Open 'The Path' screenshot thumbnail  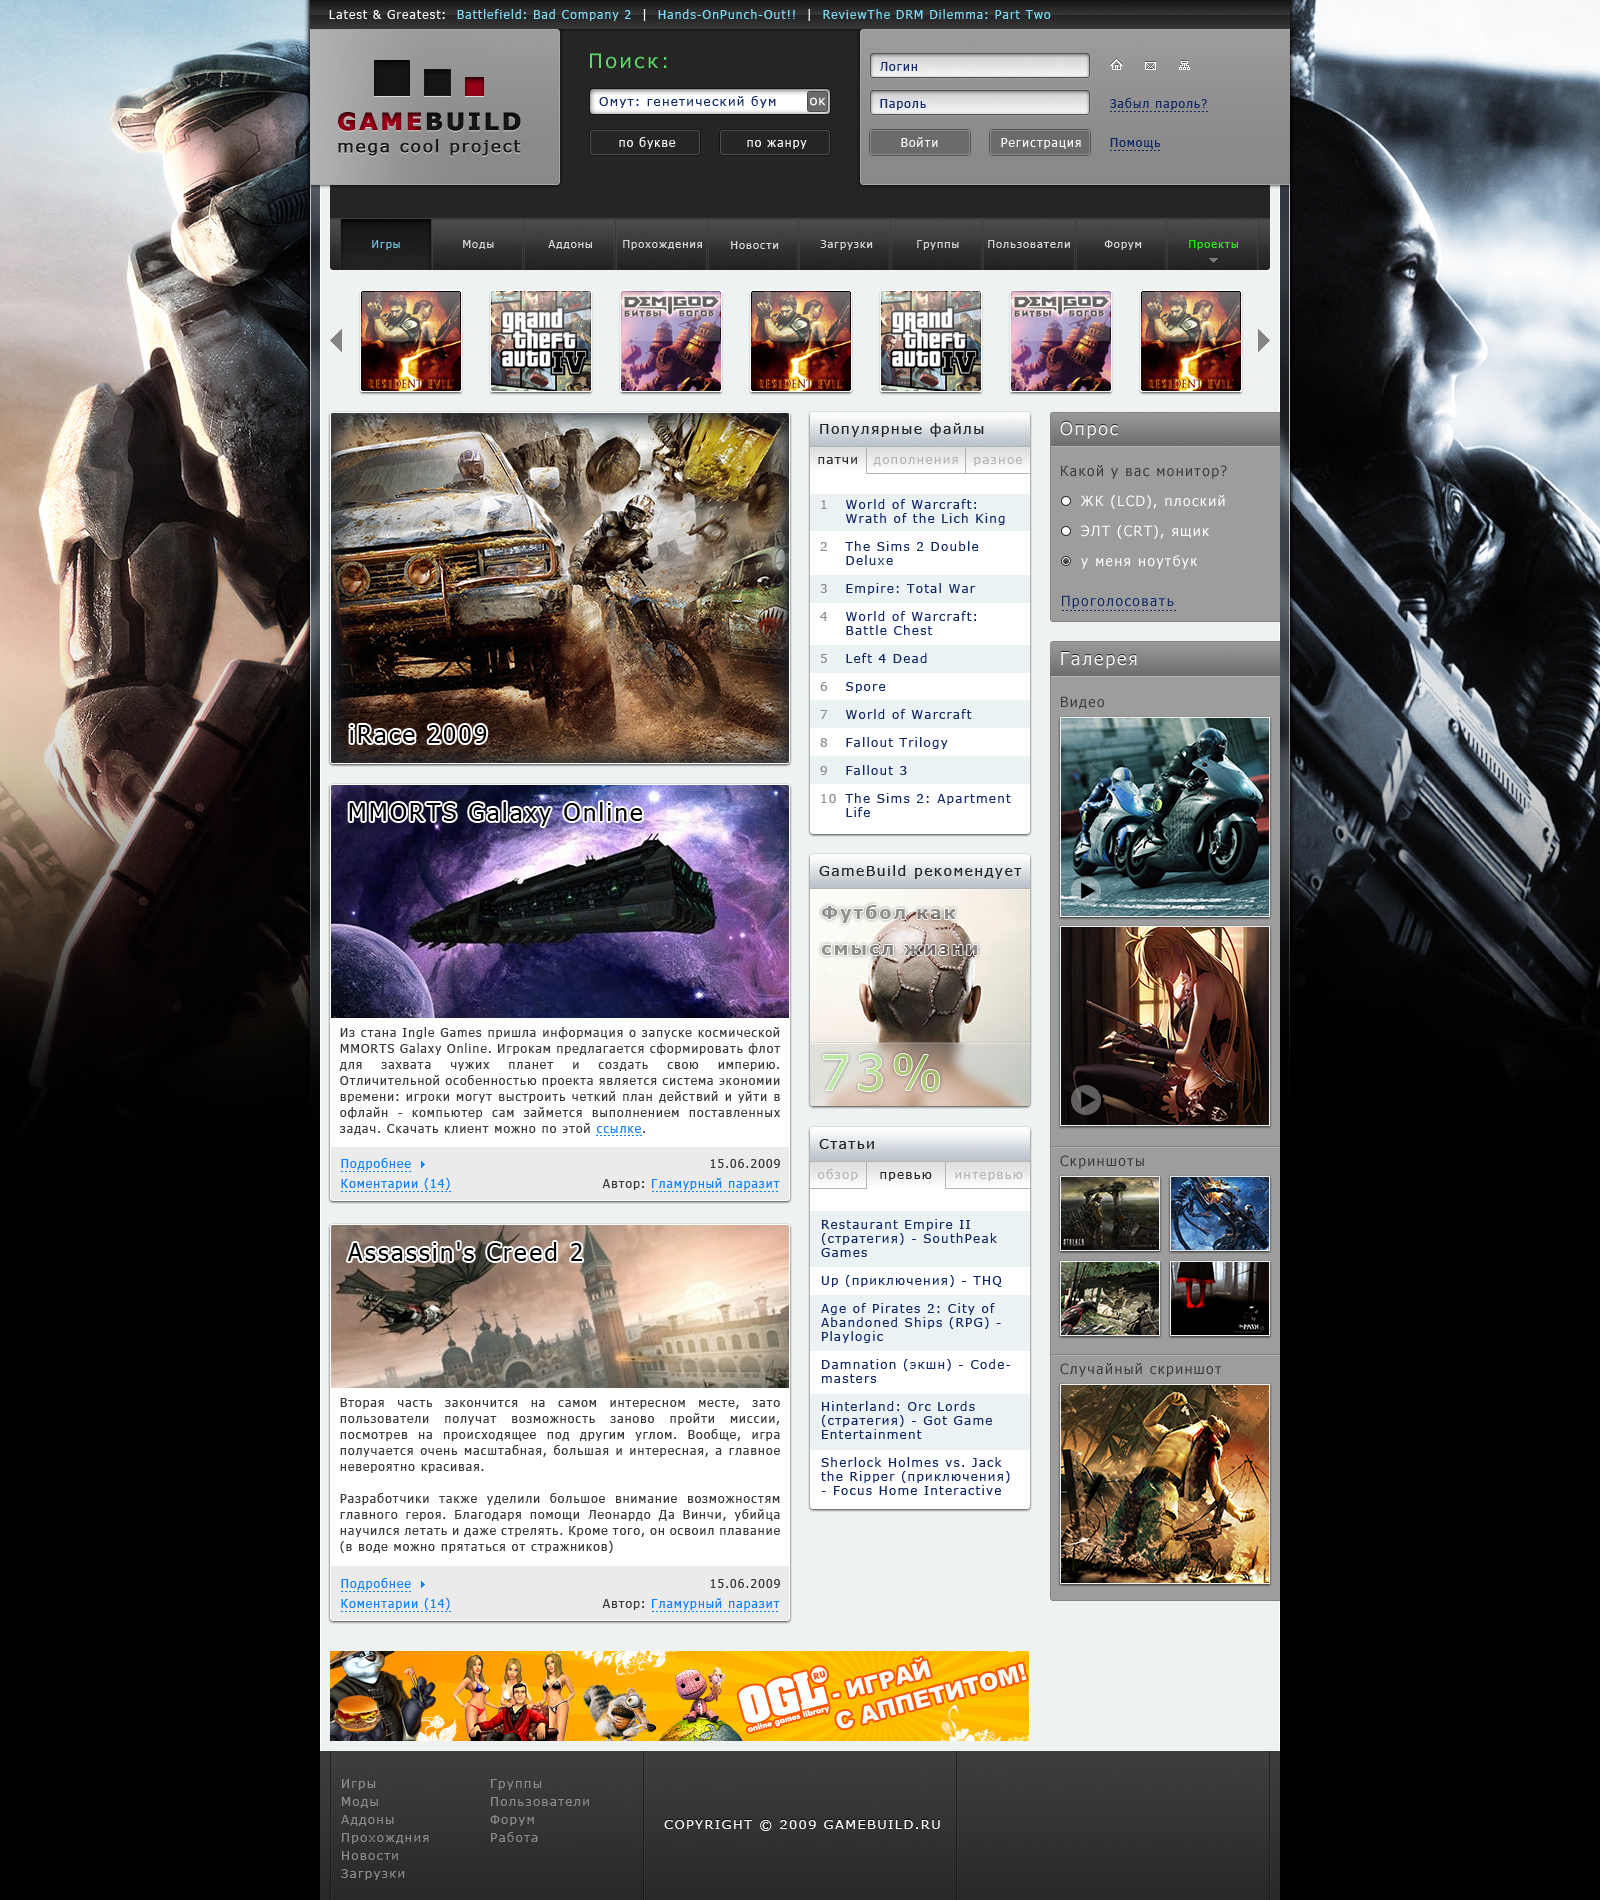[1220, 1298]
